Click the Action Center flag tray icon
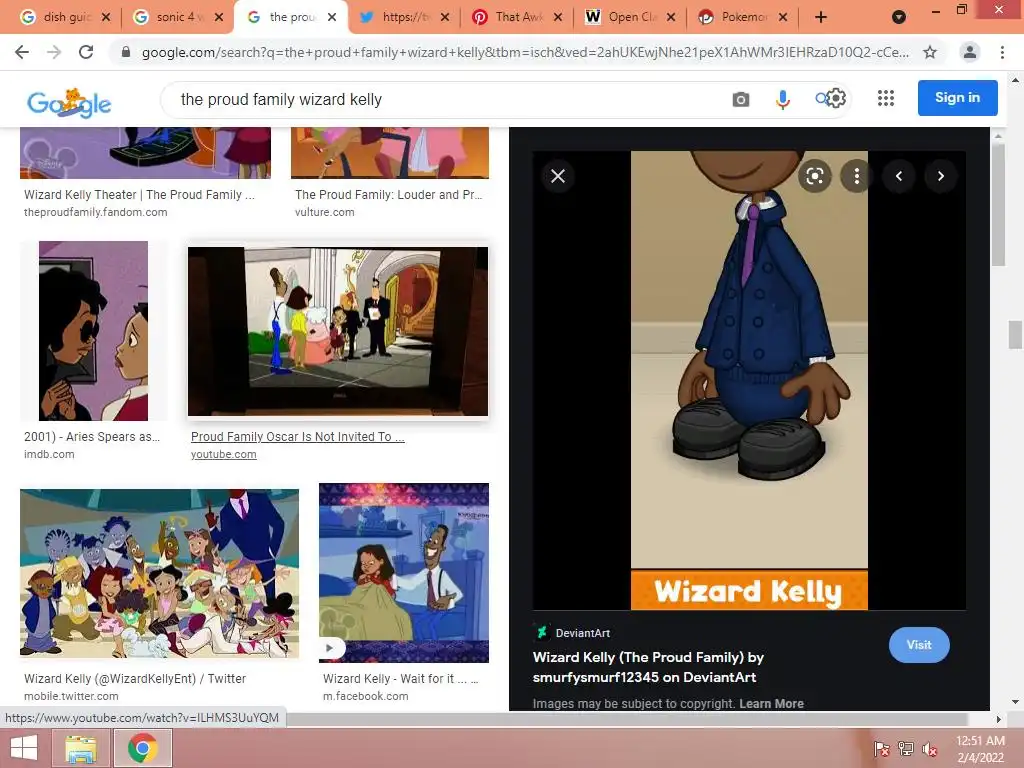The image size is (1024, 768). click(x=881, y=749)
